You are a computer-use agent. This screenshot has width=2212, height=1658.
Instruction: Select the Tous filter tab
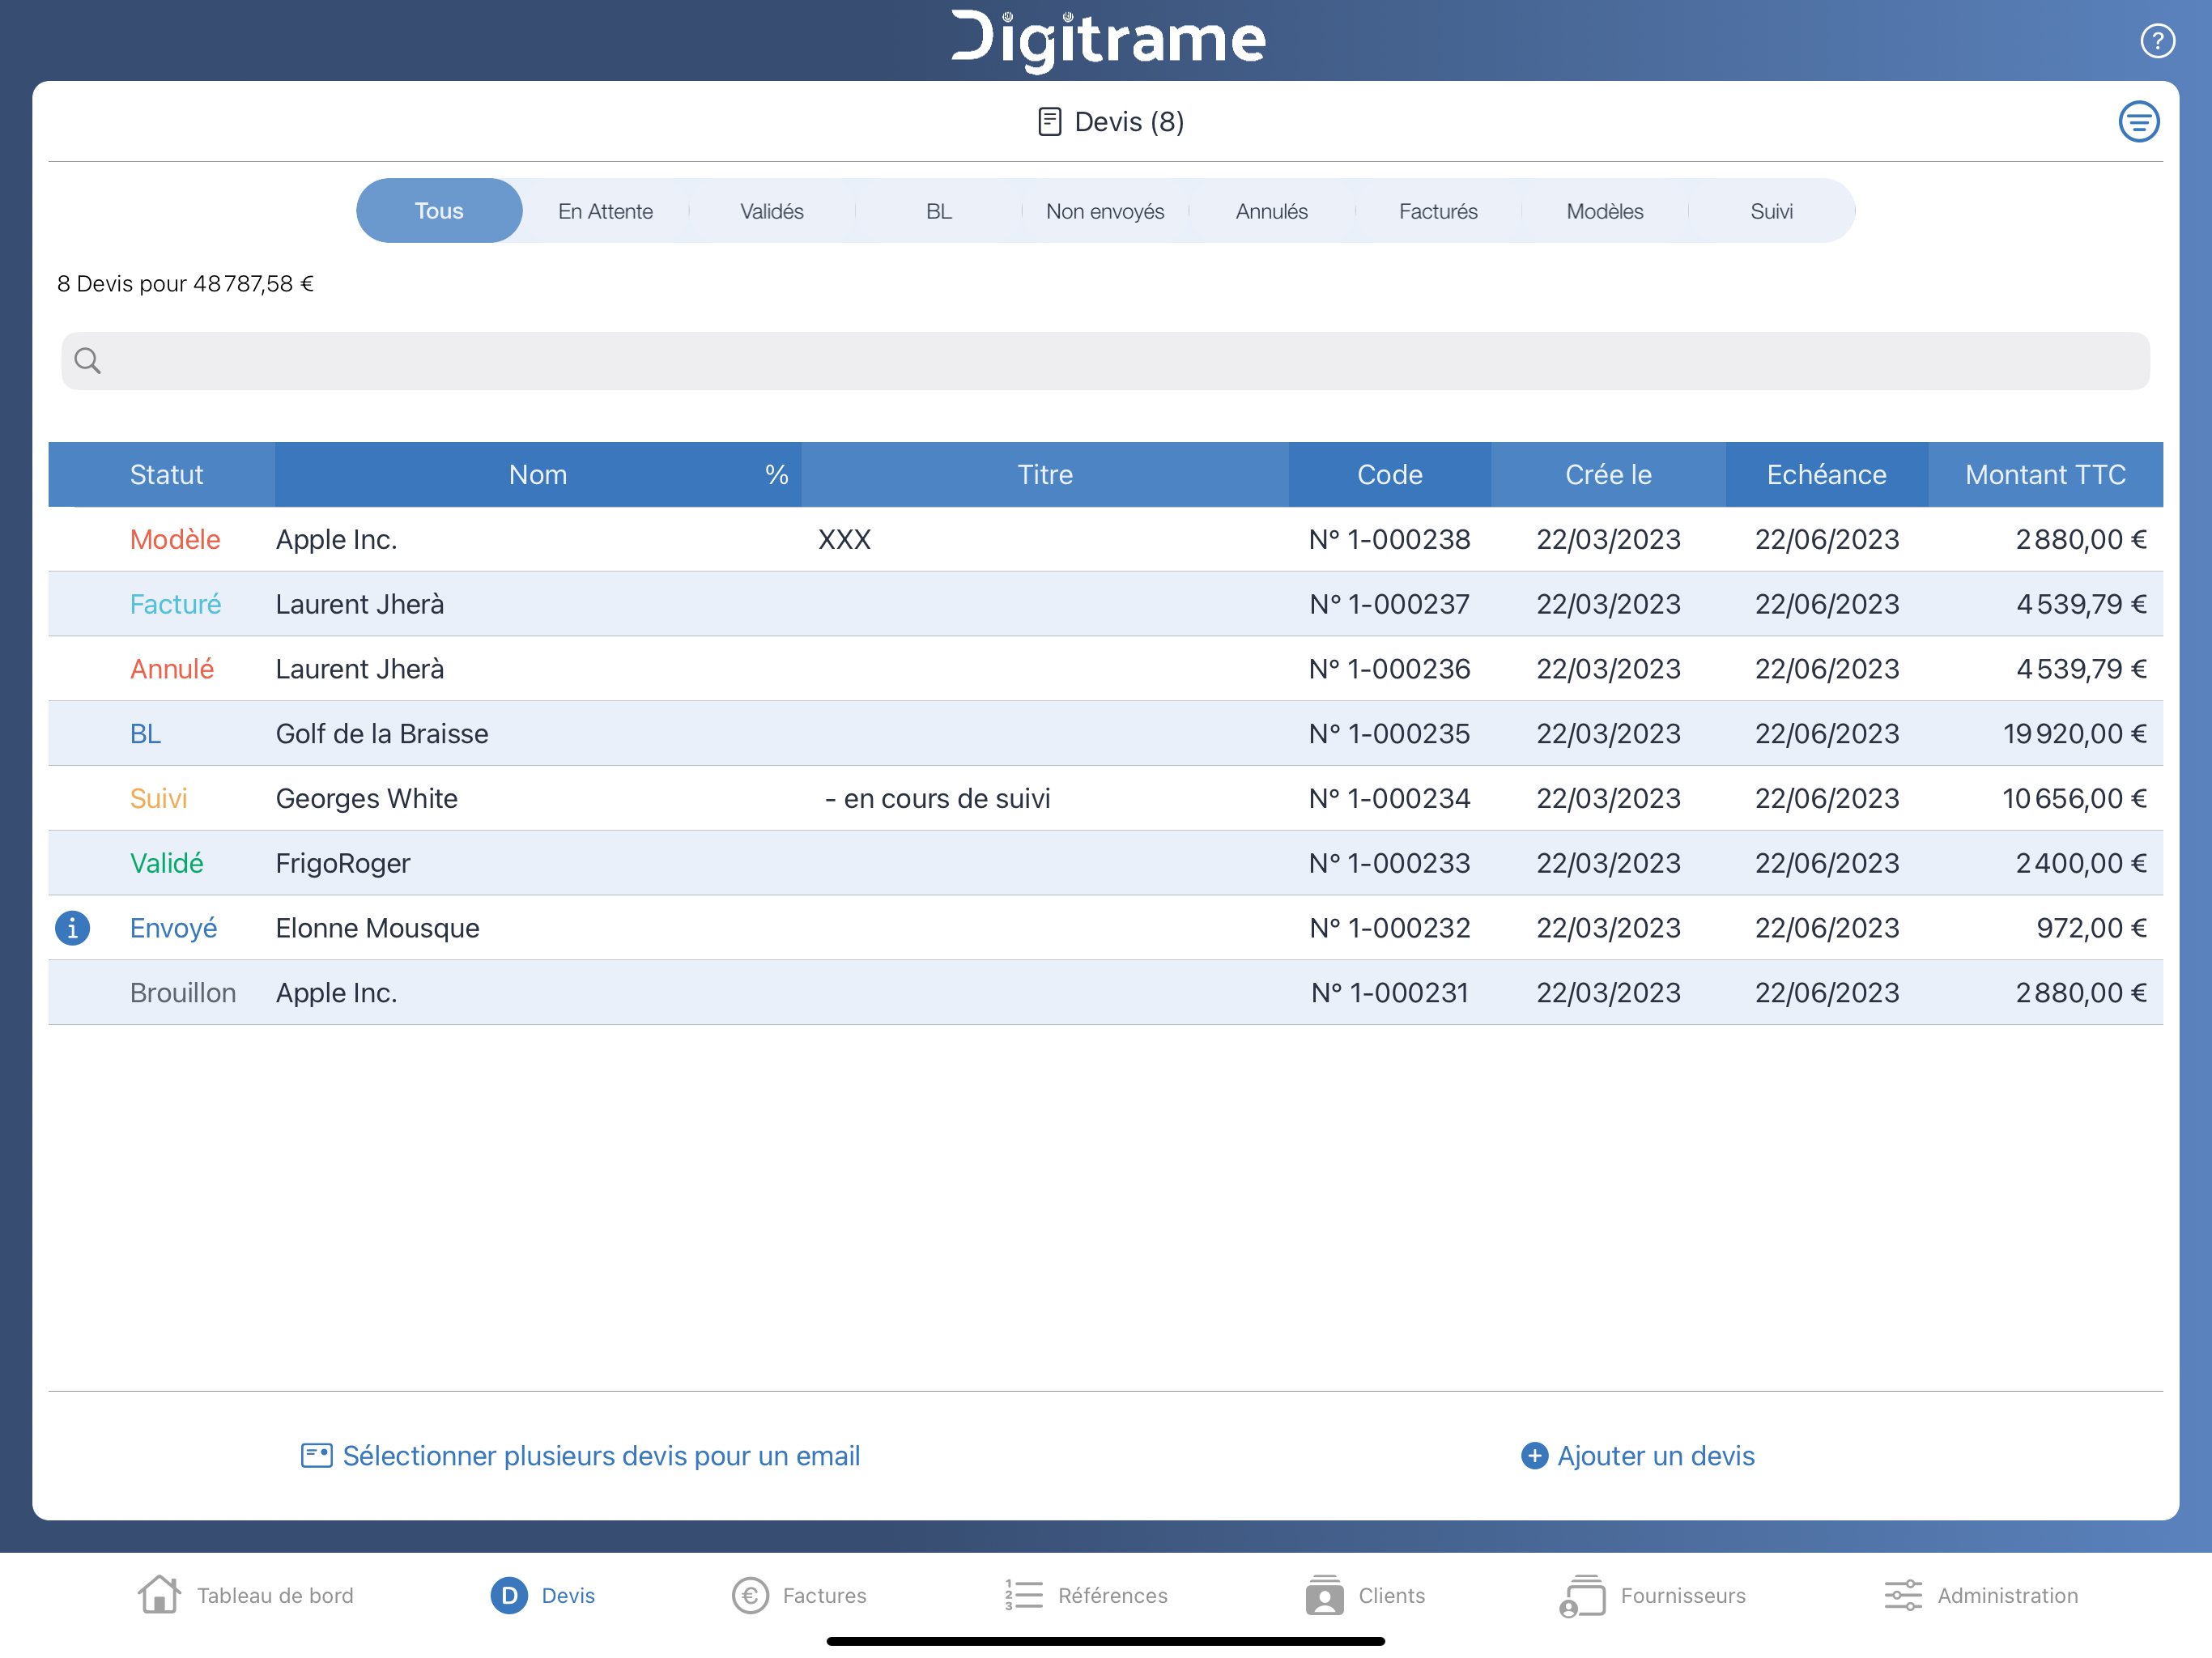[439, 211]
